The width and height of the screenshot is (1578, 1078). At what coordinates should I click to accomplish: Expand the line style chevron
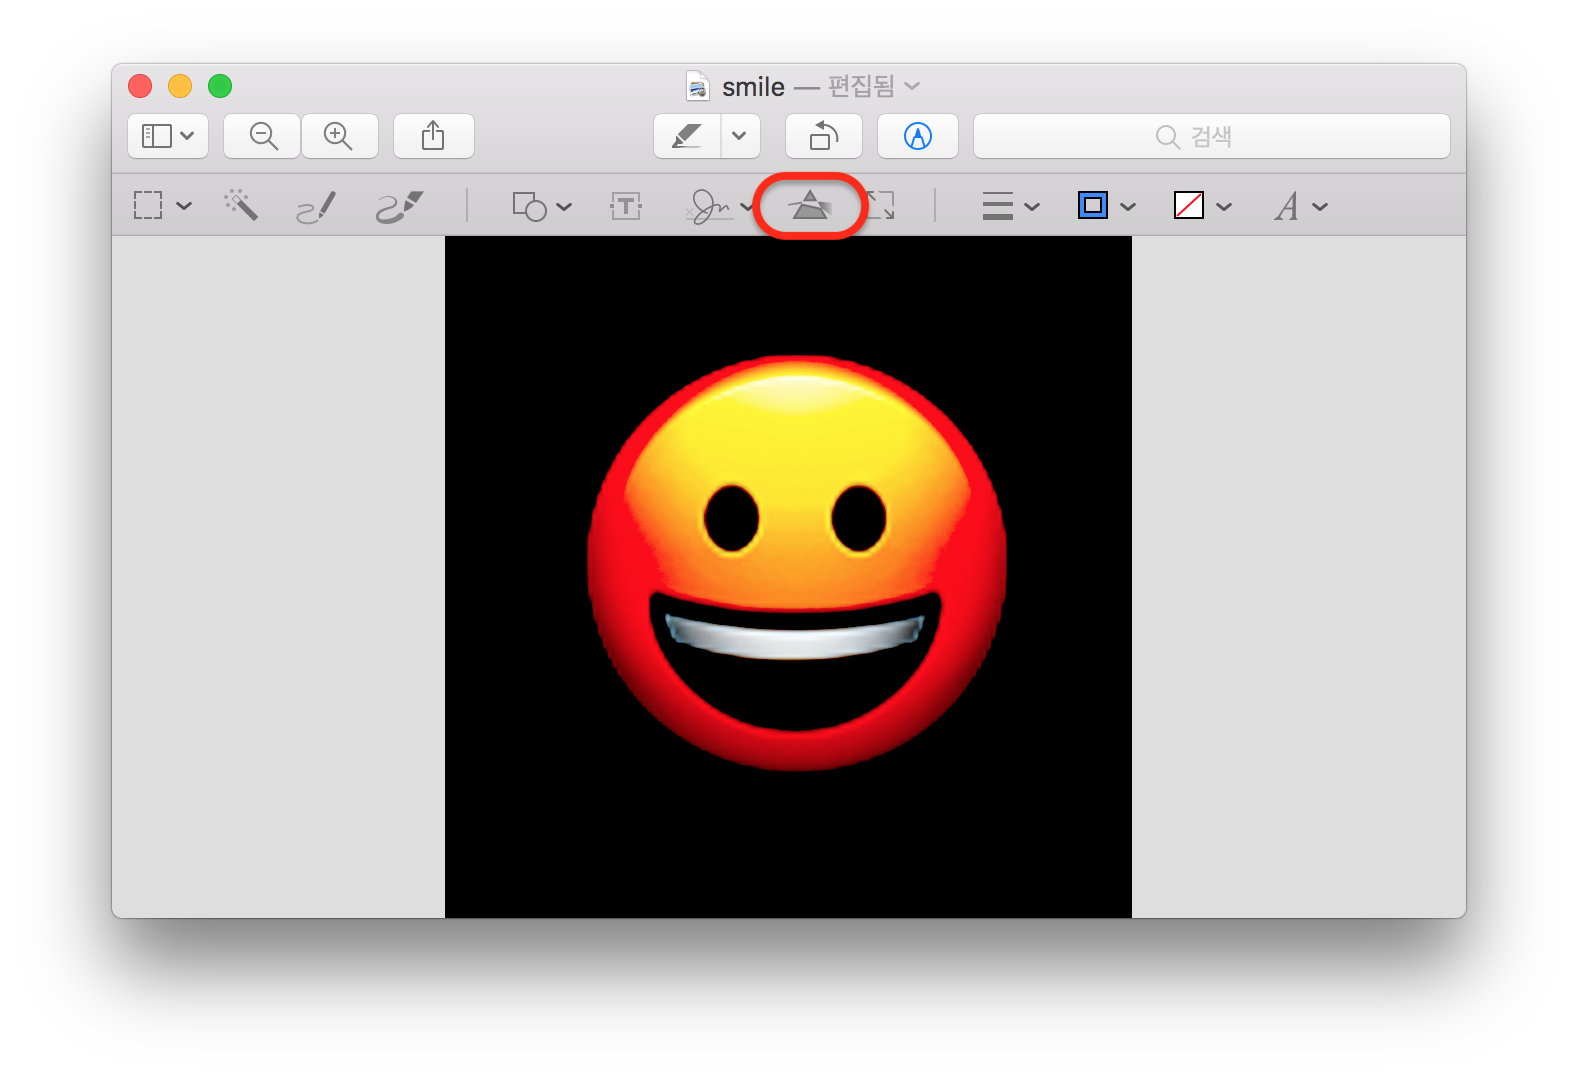1032,207
